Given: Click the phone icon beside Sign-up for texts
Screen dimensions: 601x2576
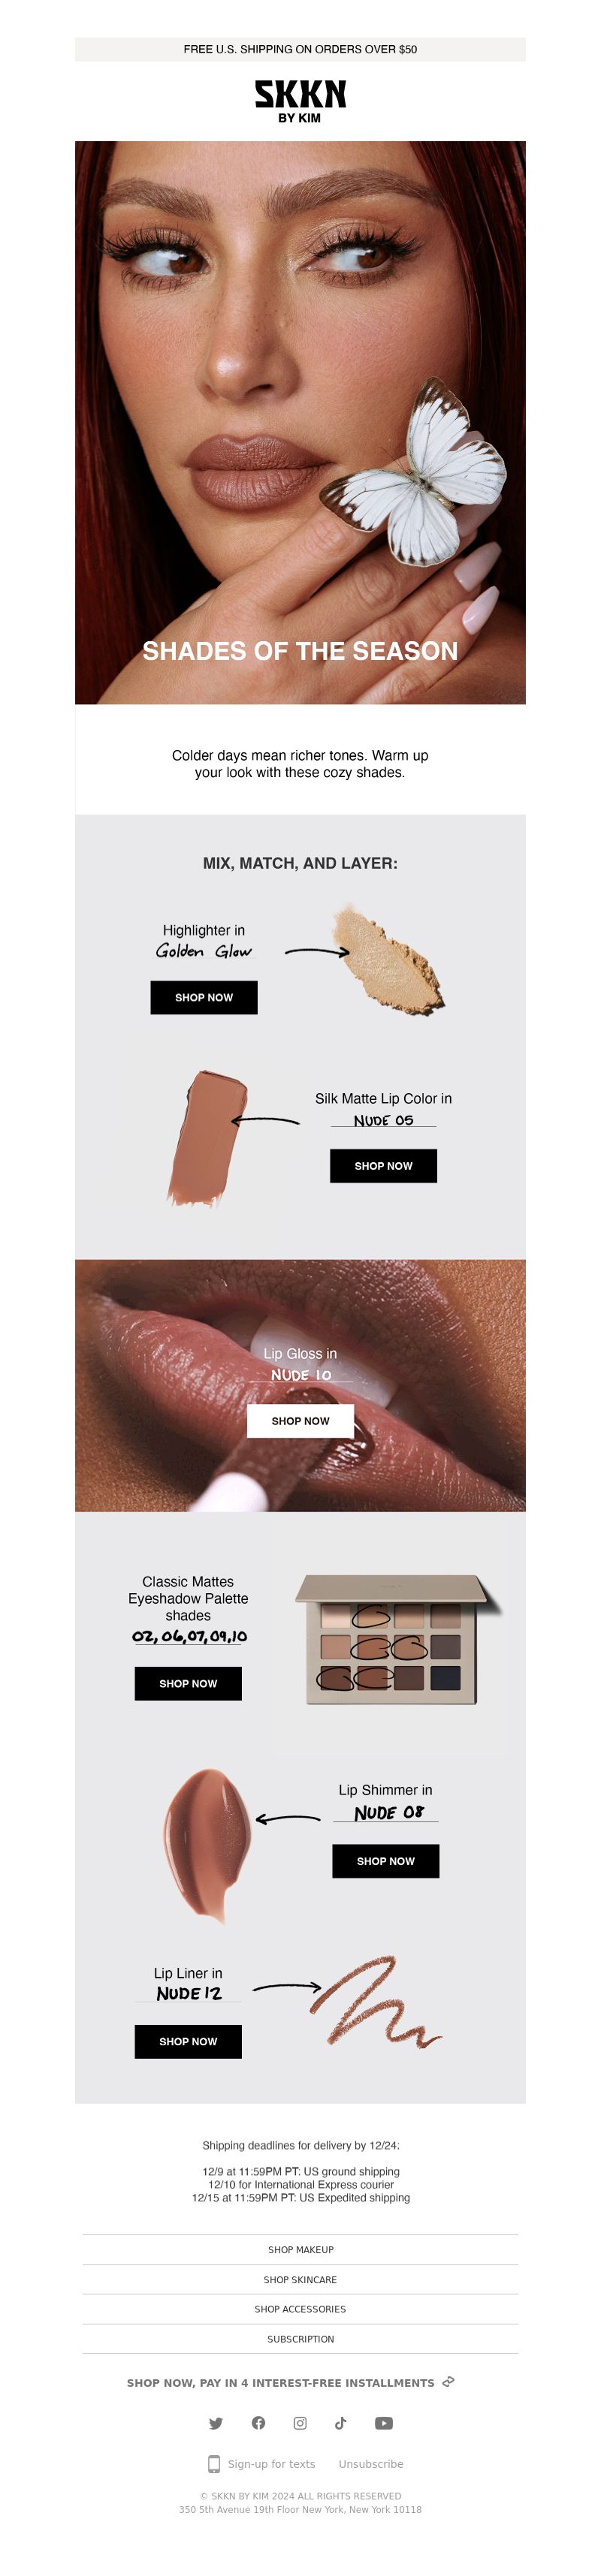Looking at the screenshot, I should [x=213, y=2463].
